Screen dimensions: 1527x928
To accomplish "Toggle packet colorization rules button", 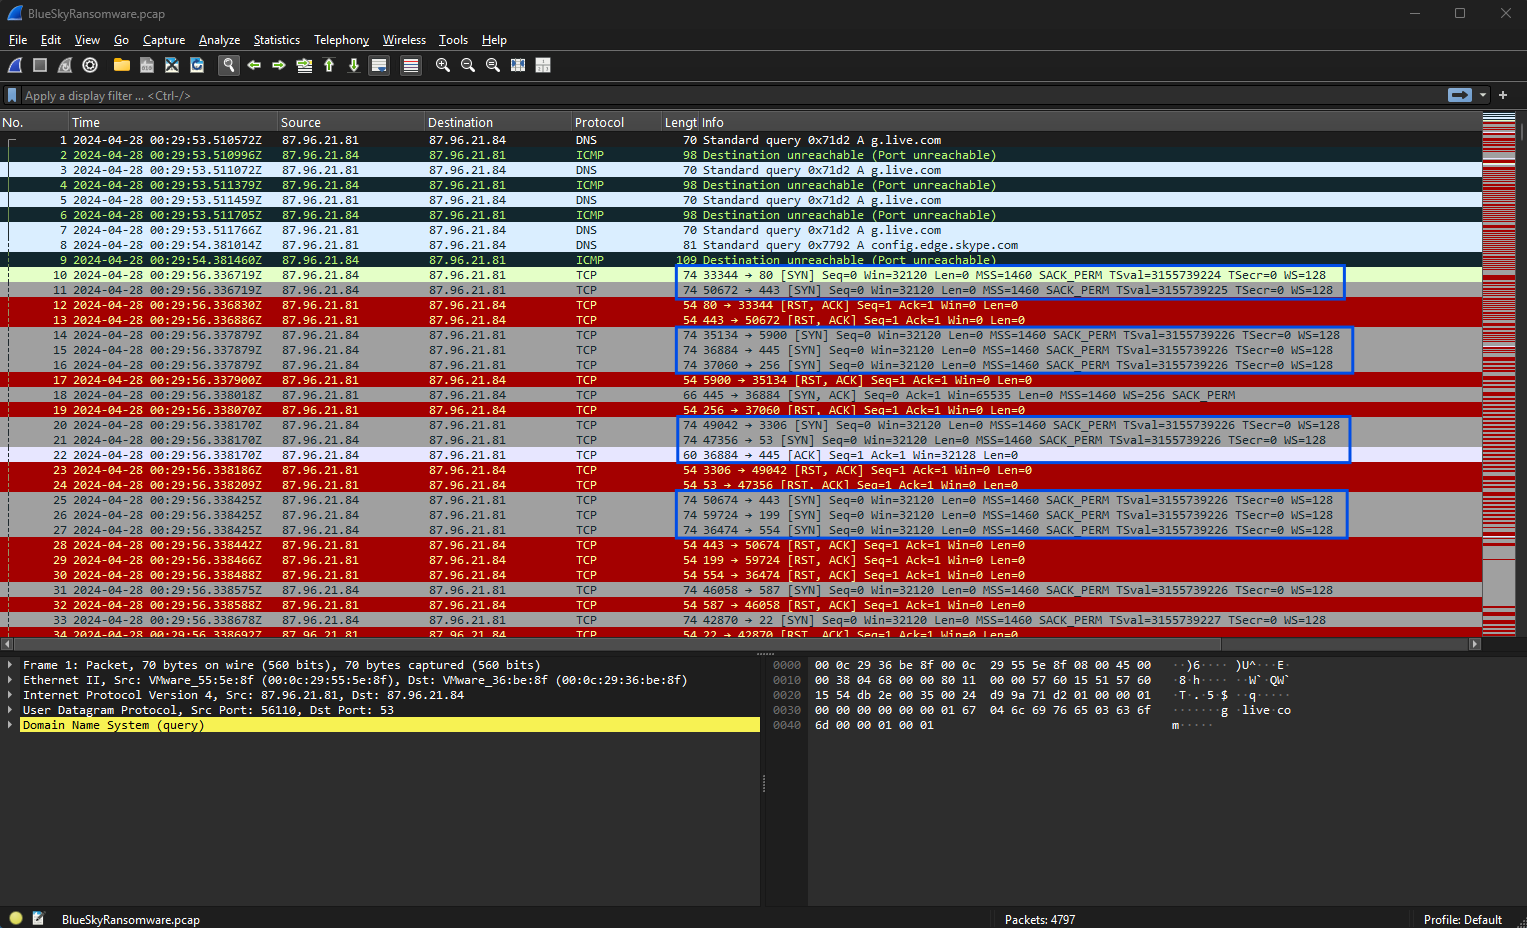I will (410, 65).
